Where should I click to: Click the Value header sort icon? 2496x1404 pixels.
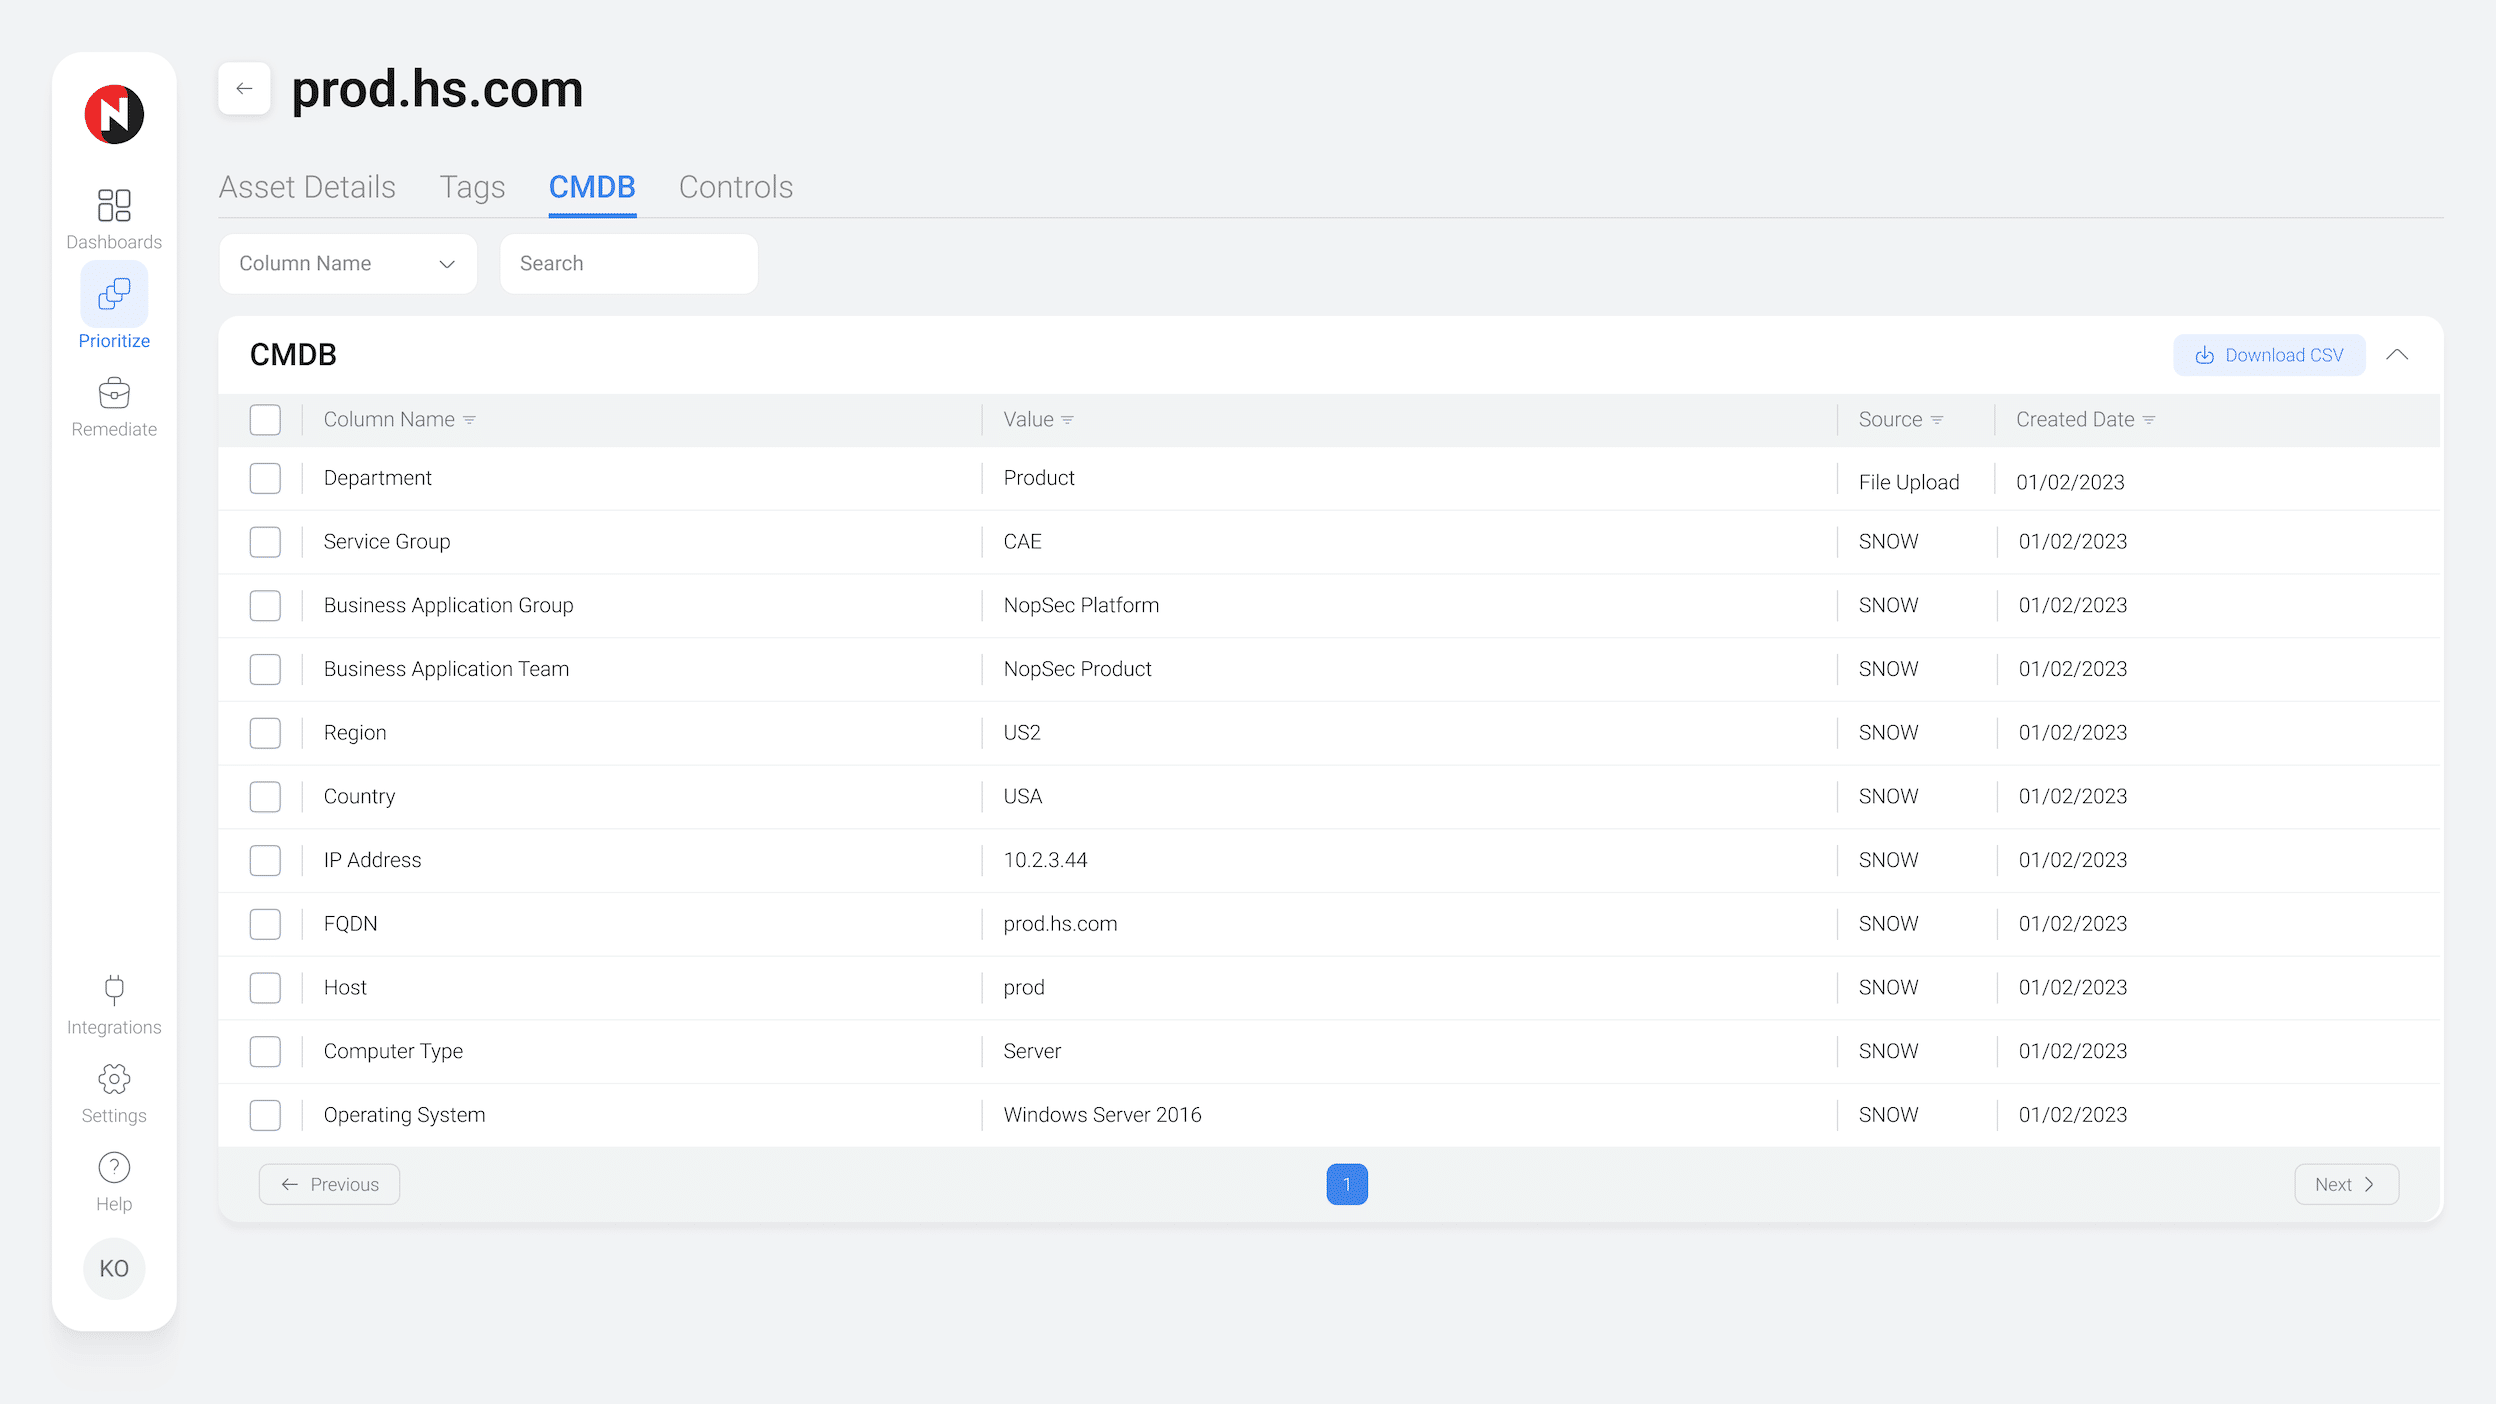pyautogui.click(x=1067, y=420)
